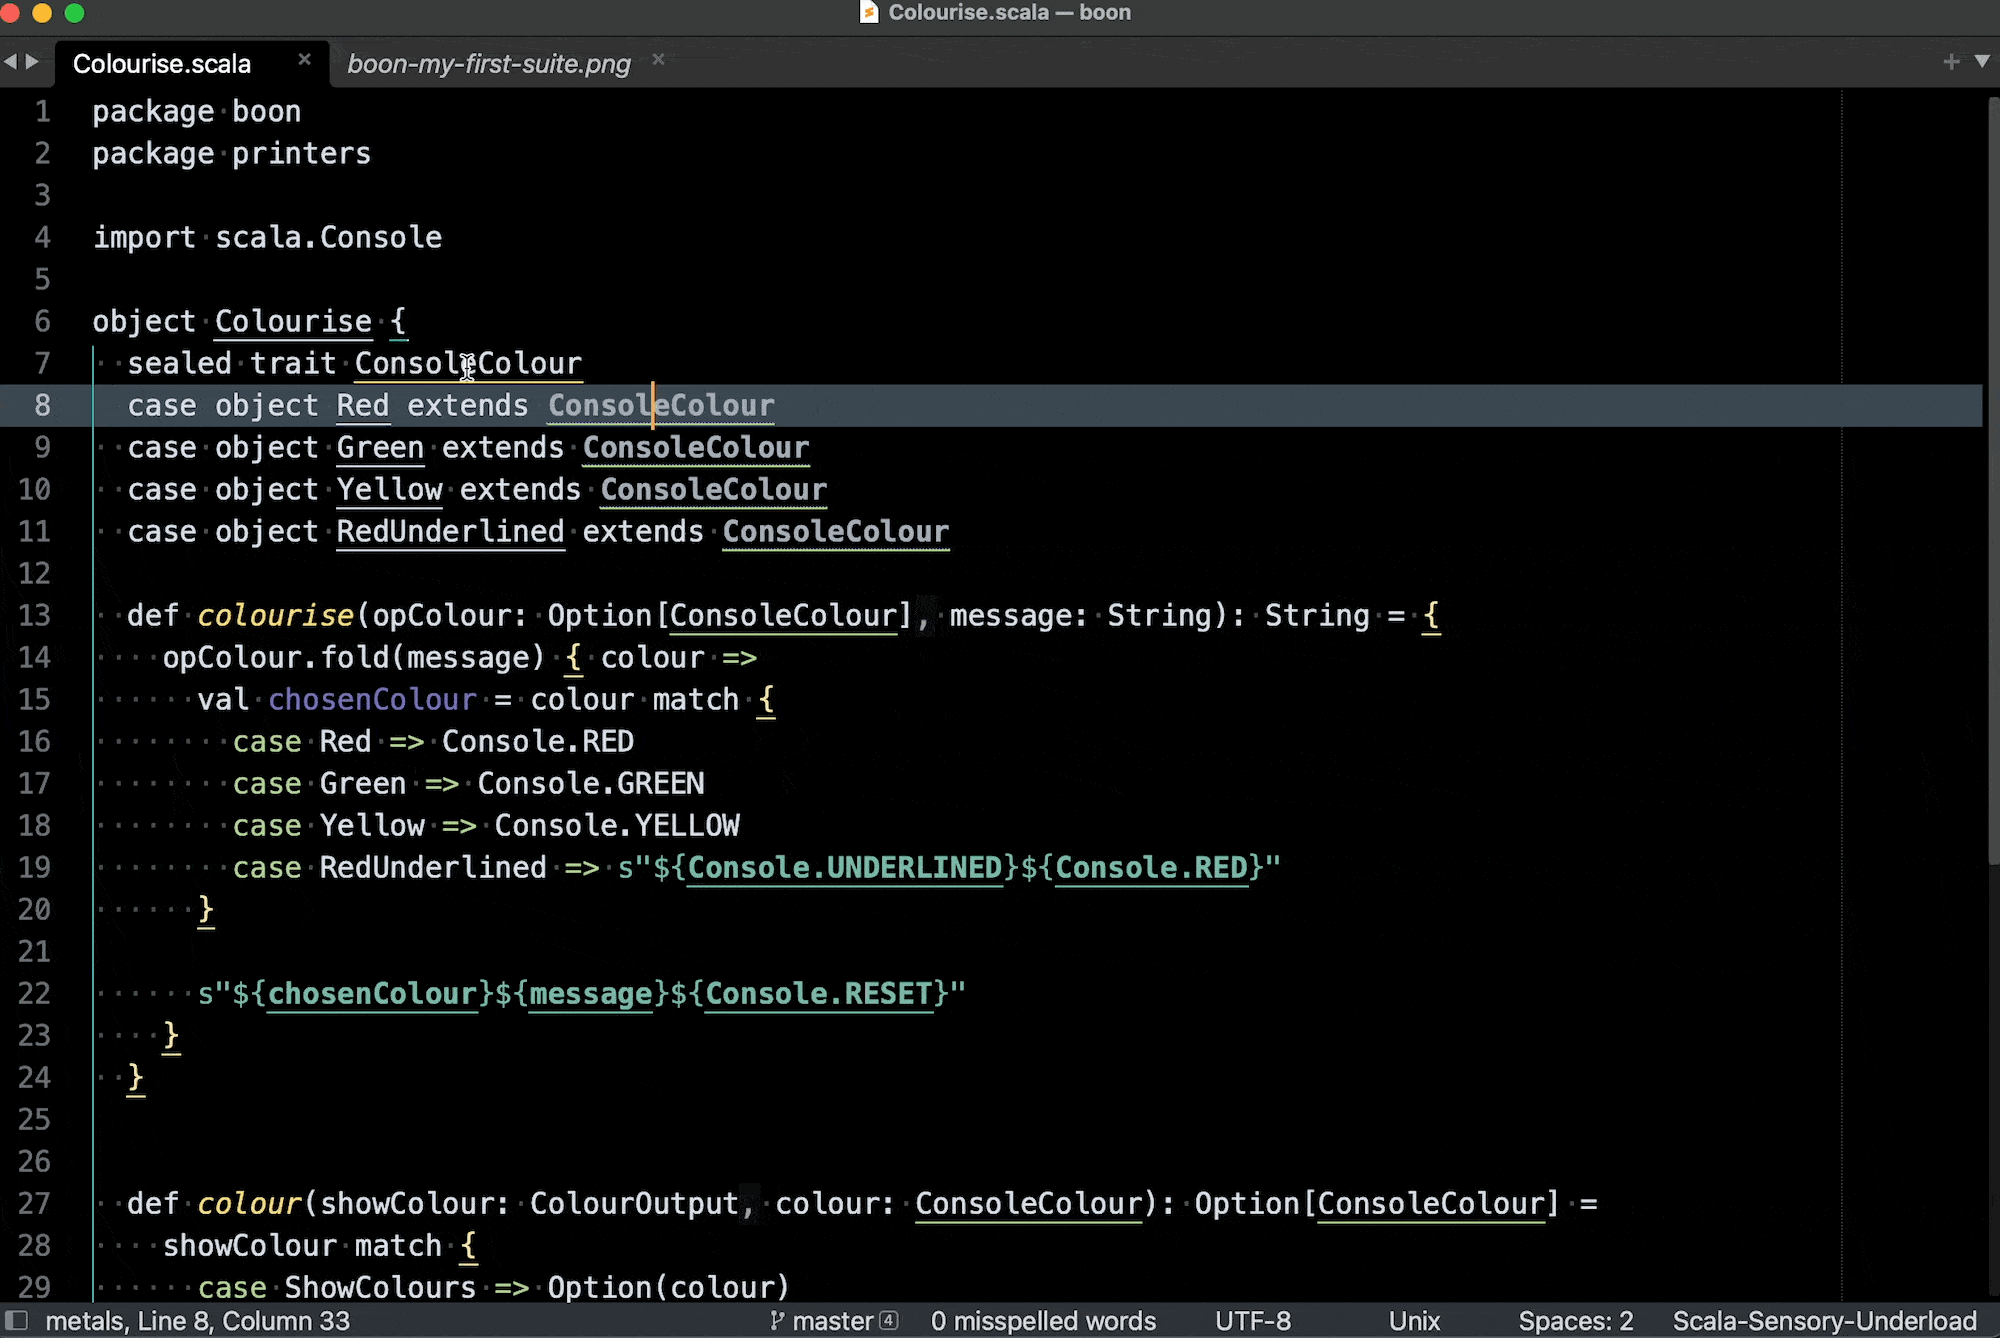
Task: Switch to the Colourise.scala tab
Action: (162, 64)
